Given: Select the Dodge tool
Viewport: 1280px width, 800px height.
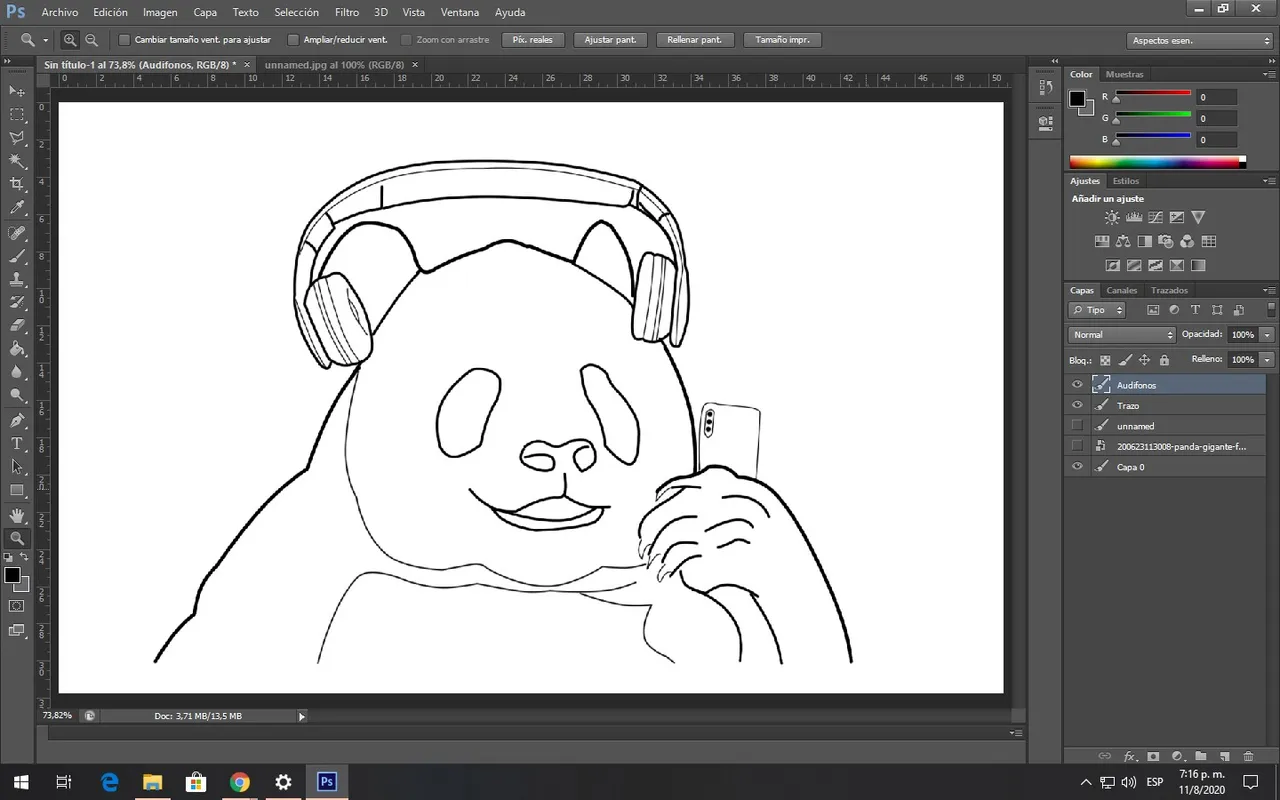Looking at the screenshot, I should 17,396.
